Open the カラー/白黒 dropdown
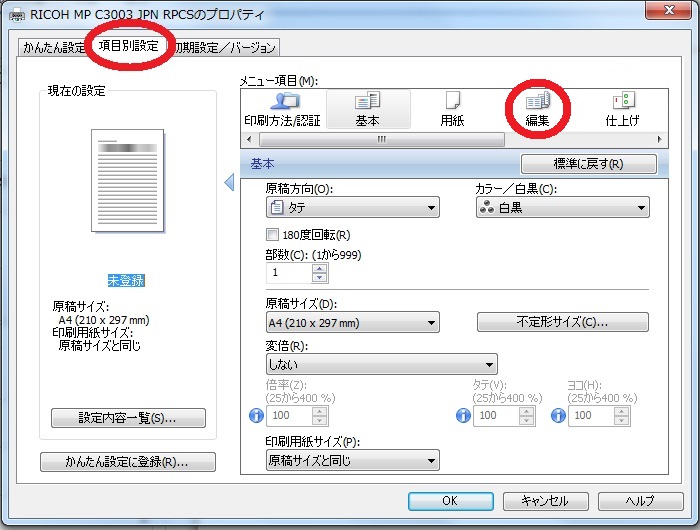700x530 pixels. (562, 208)
